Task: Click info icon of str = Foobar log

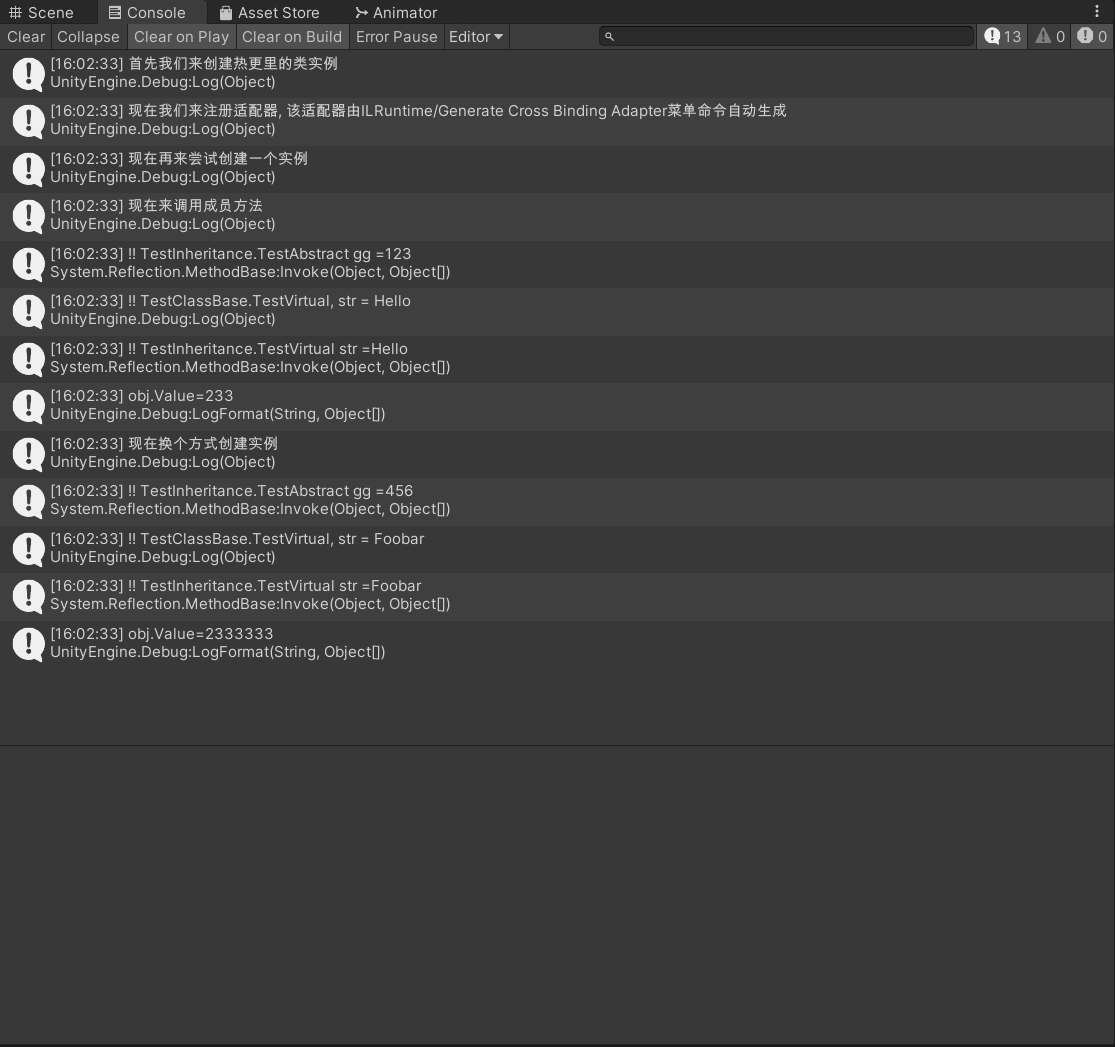Action: pos(28,549)
